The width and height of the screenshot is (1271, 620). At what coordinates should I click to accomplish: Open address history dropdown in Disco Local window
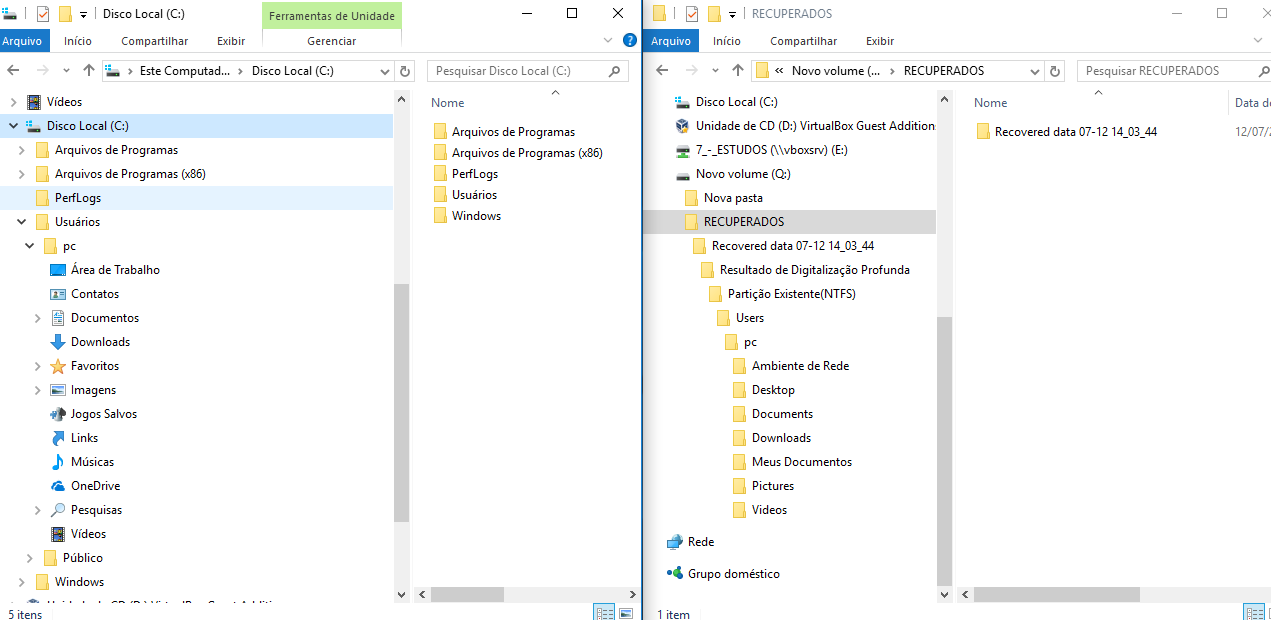coord(386,71)
